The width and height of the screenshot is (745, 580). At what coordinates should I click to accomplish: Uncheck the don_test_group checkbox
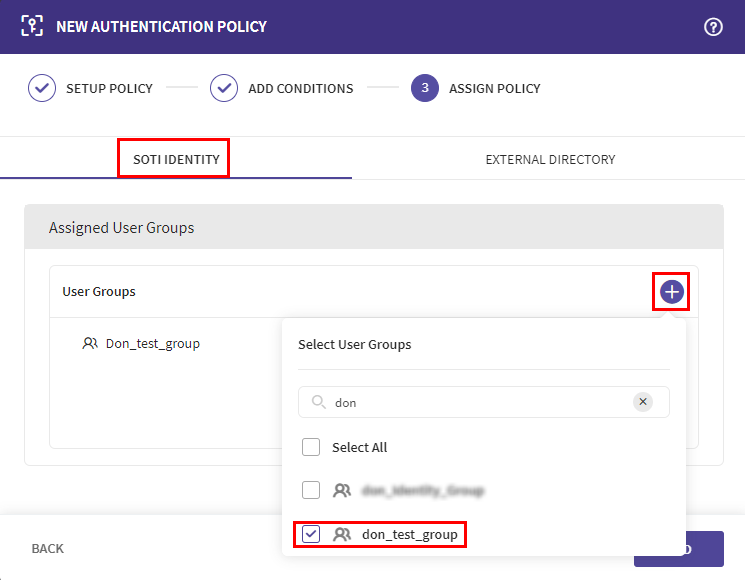point(311,534)
